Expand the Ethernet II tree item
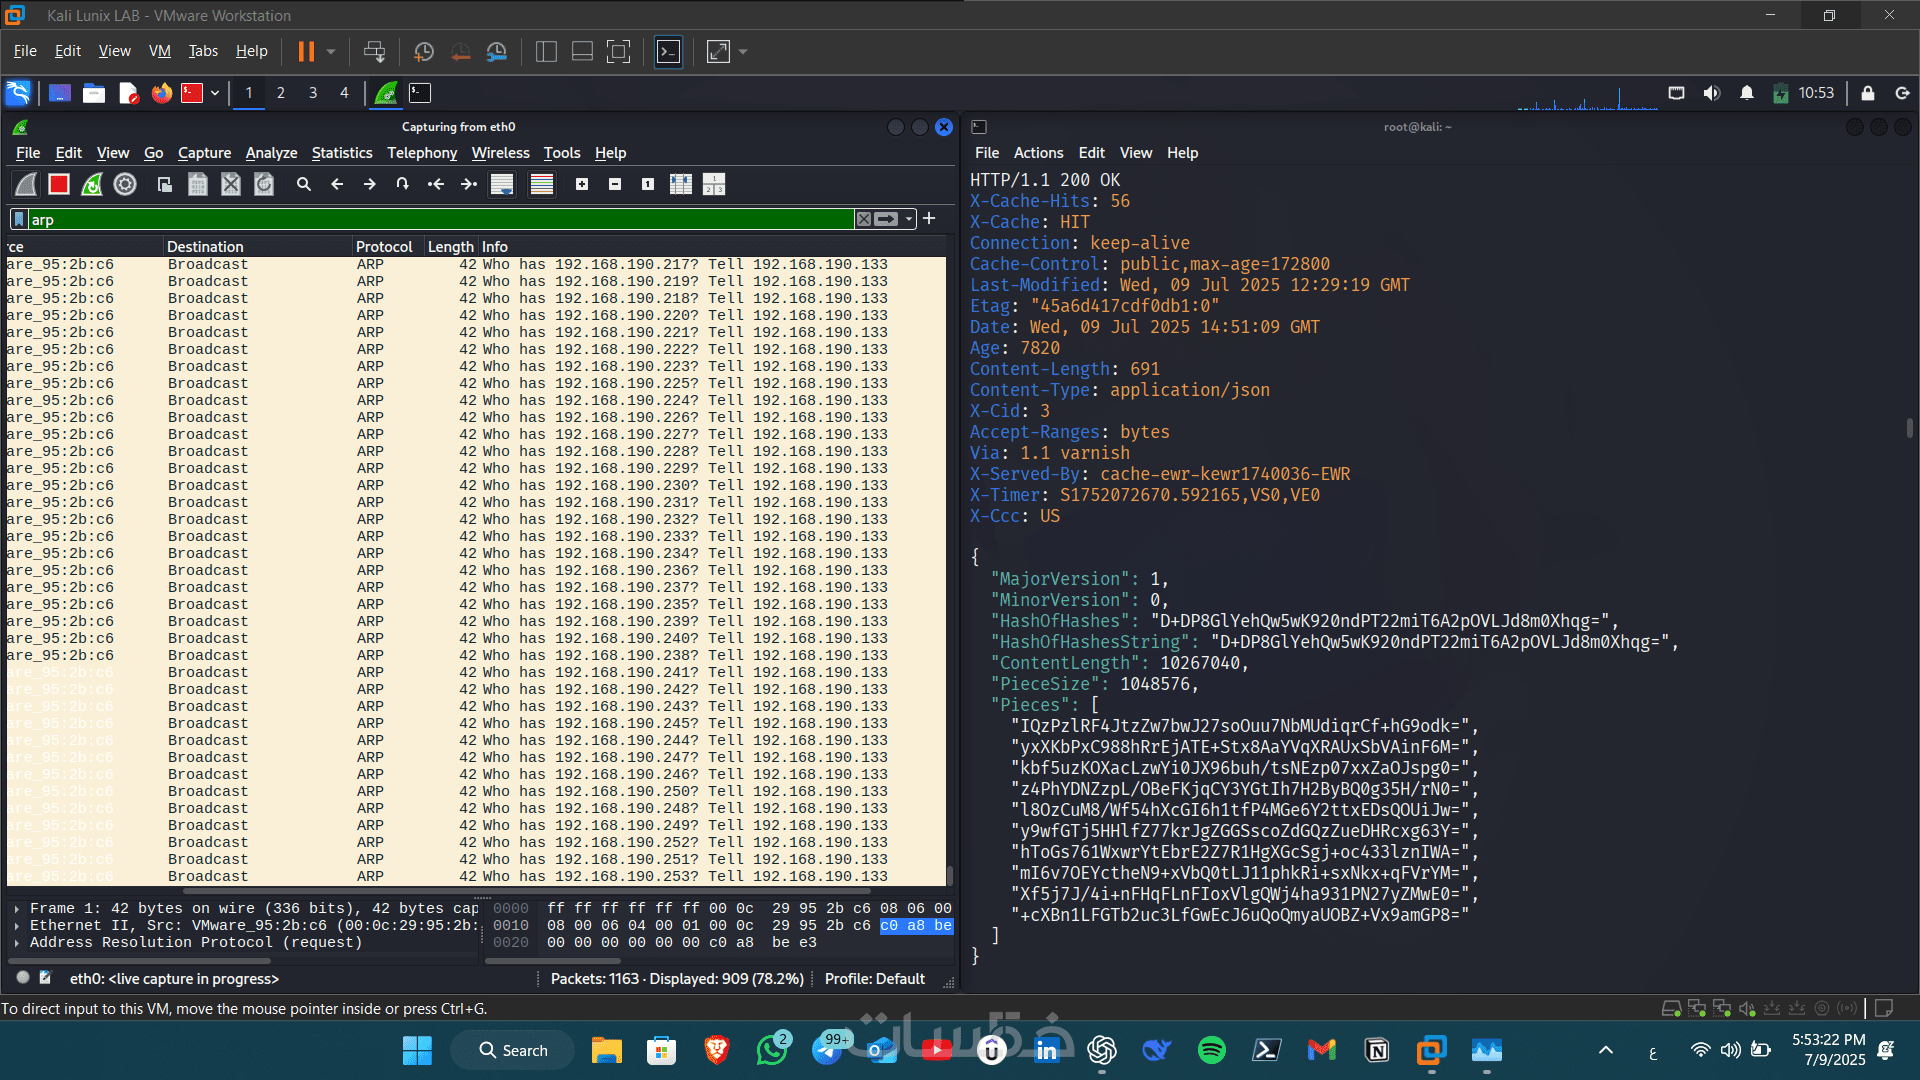The height and width of the screenshot is (1080, 1920). pos(17,926)
